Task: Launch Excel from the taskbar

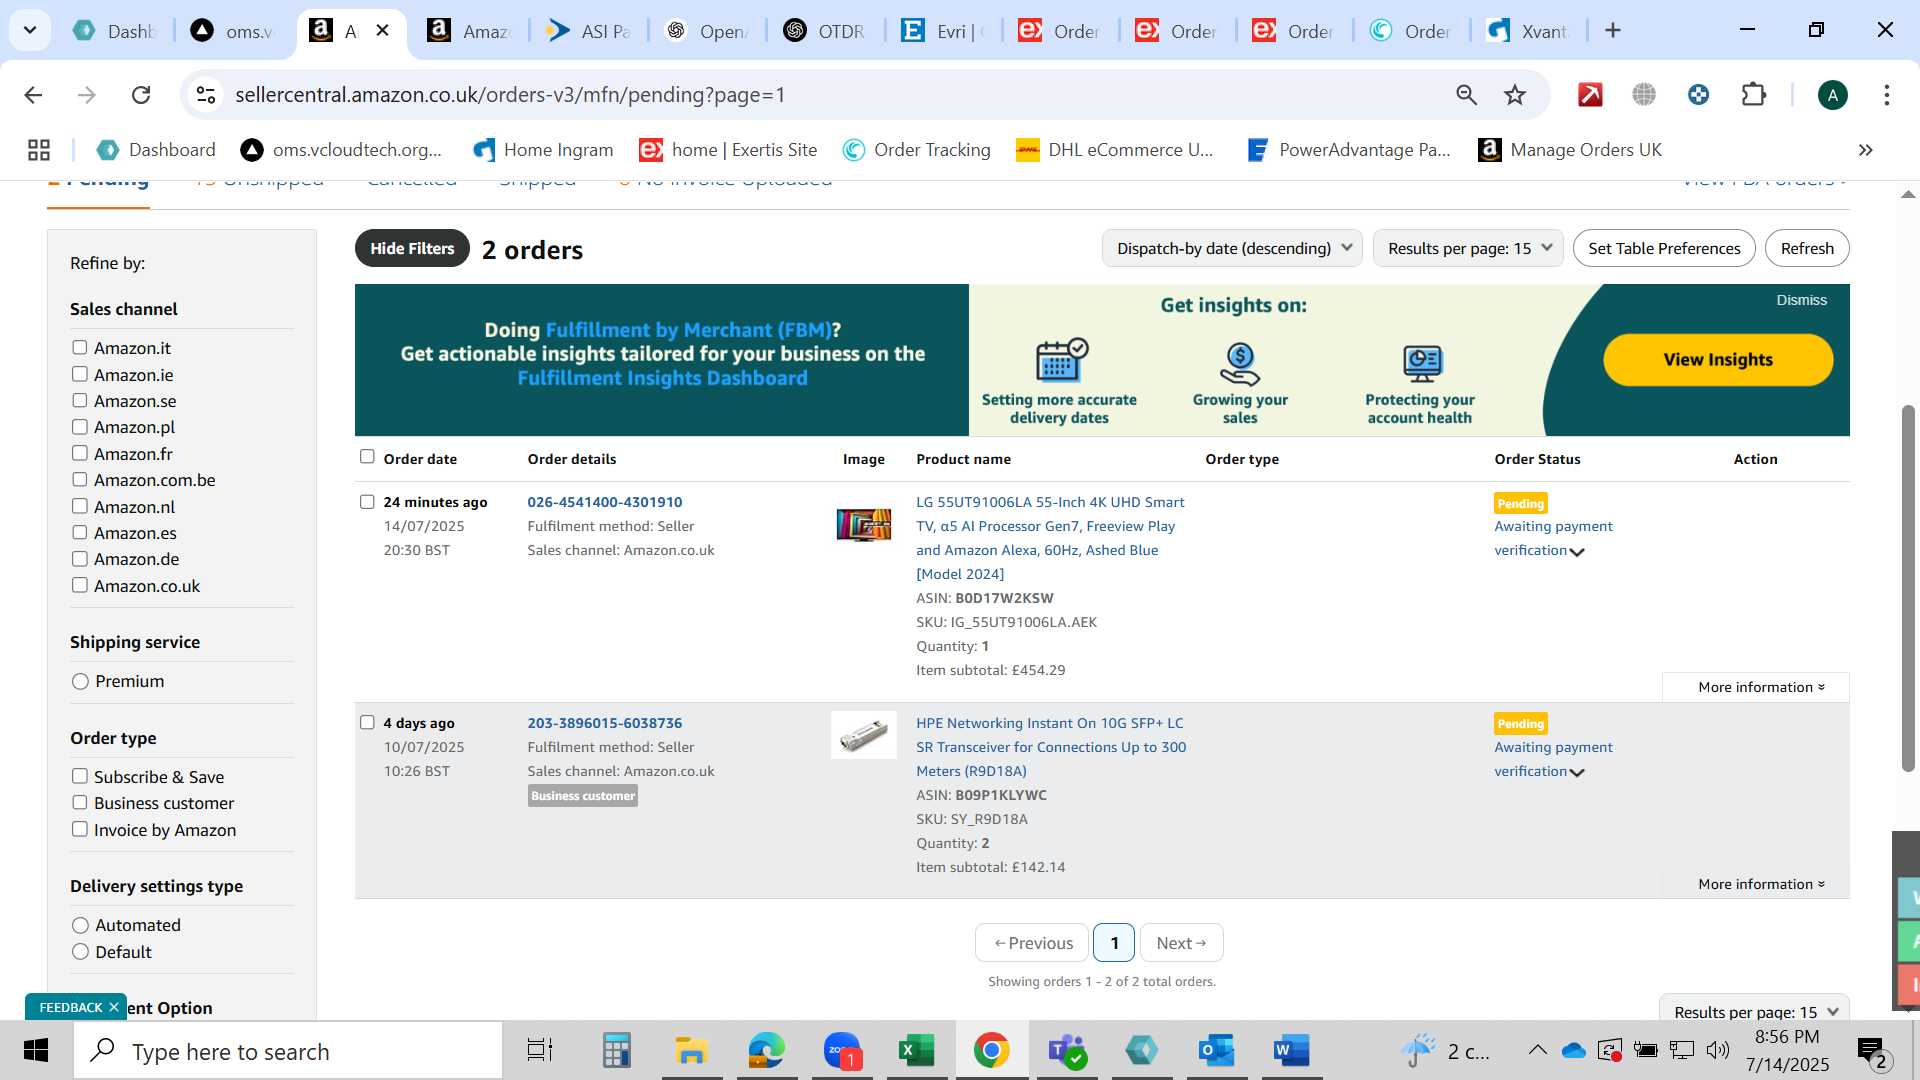Action: tap(916, 1051)
